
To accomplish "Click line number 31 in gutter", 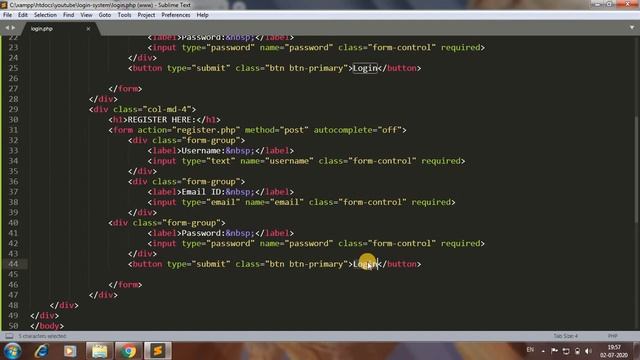I will 13,130.
